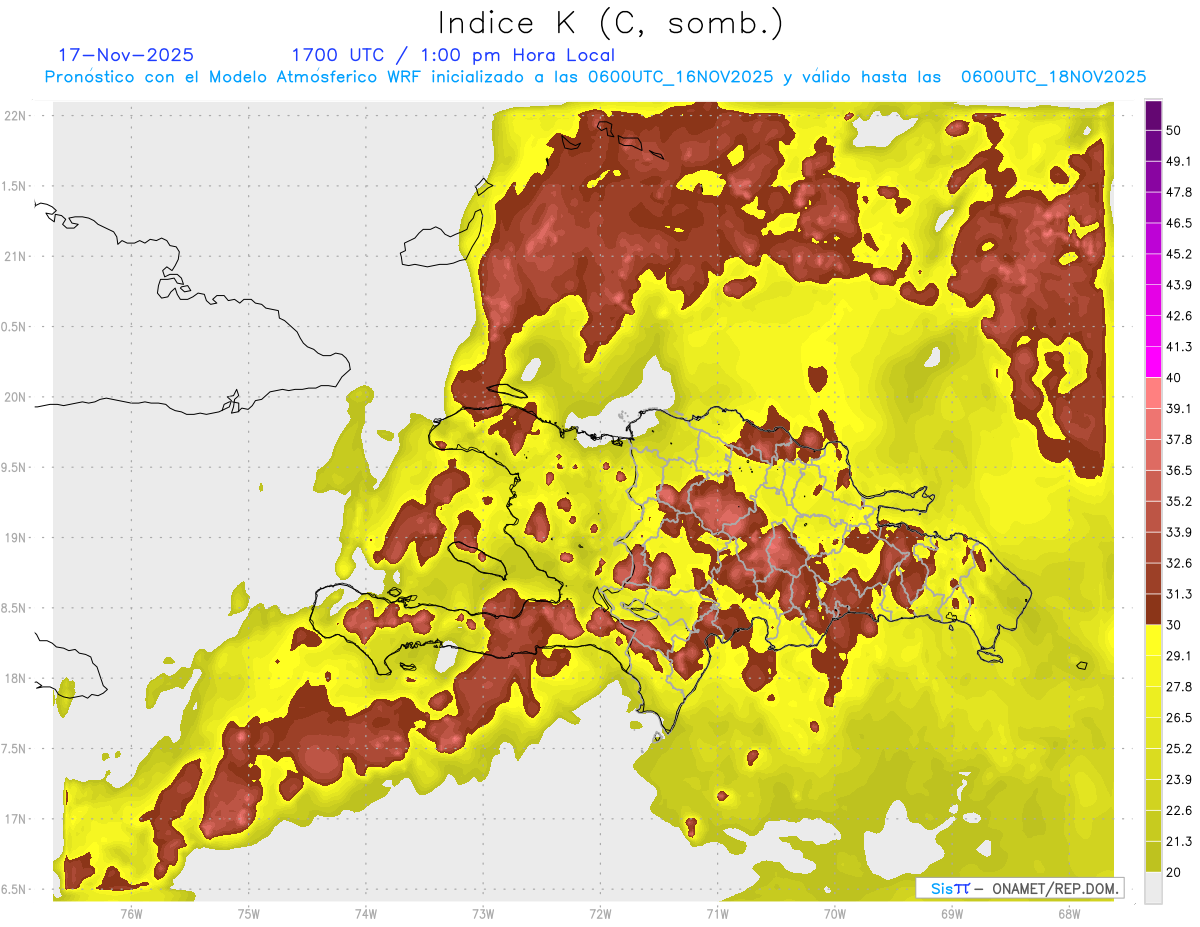Click the '72W' longitude label

[600, 913]
